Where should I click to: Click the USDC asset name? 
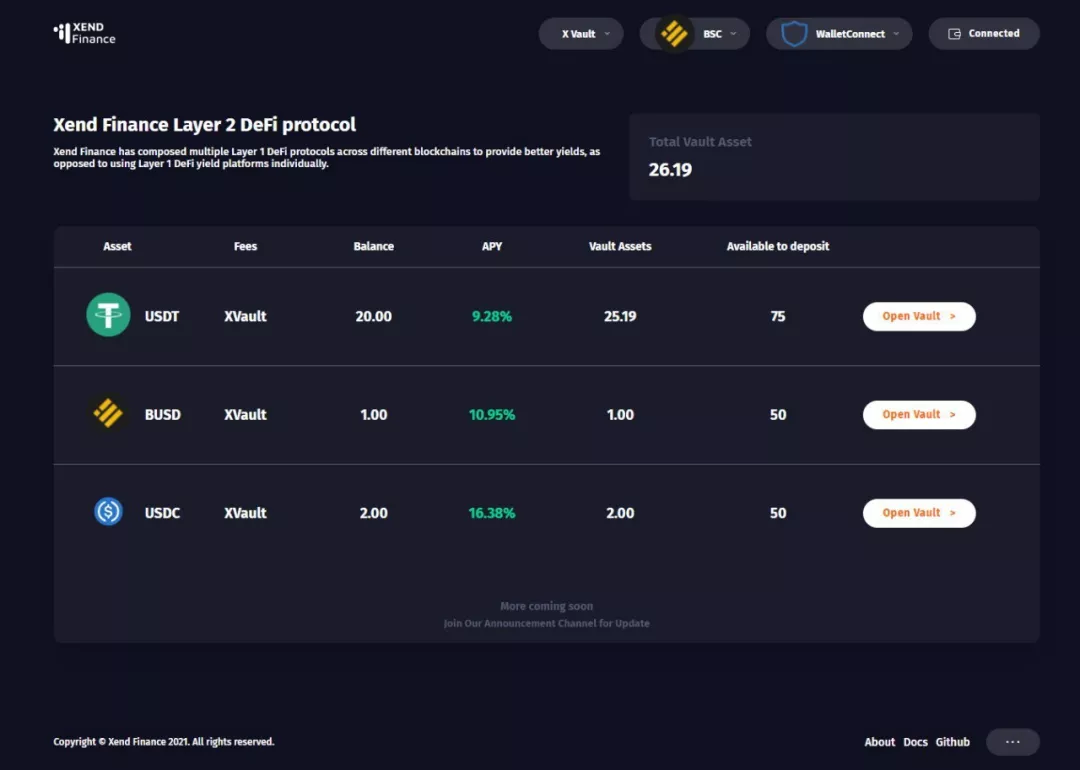pyautogui.click(x=163, y=513)
